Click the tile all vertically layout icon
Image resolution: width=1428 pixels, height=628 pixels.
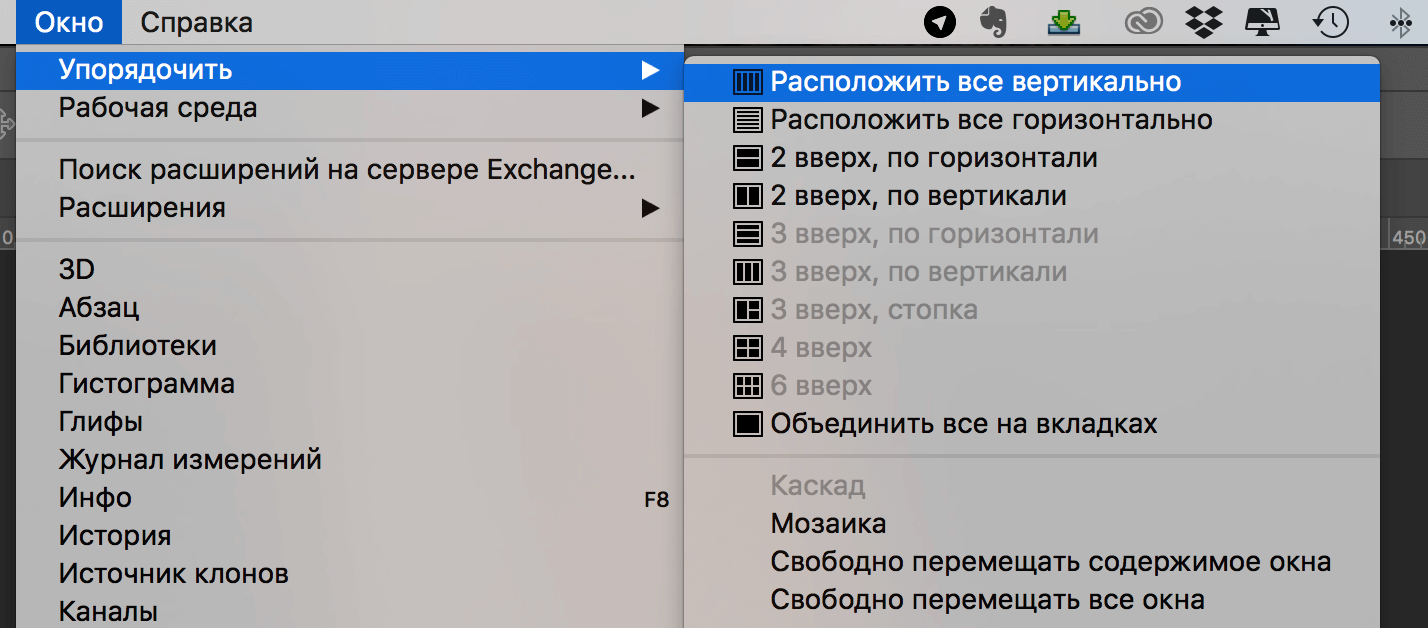coord(747,82)
